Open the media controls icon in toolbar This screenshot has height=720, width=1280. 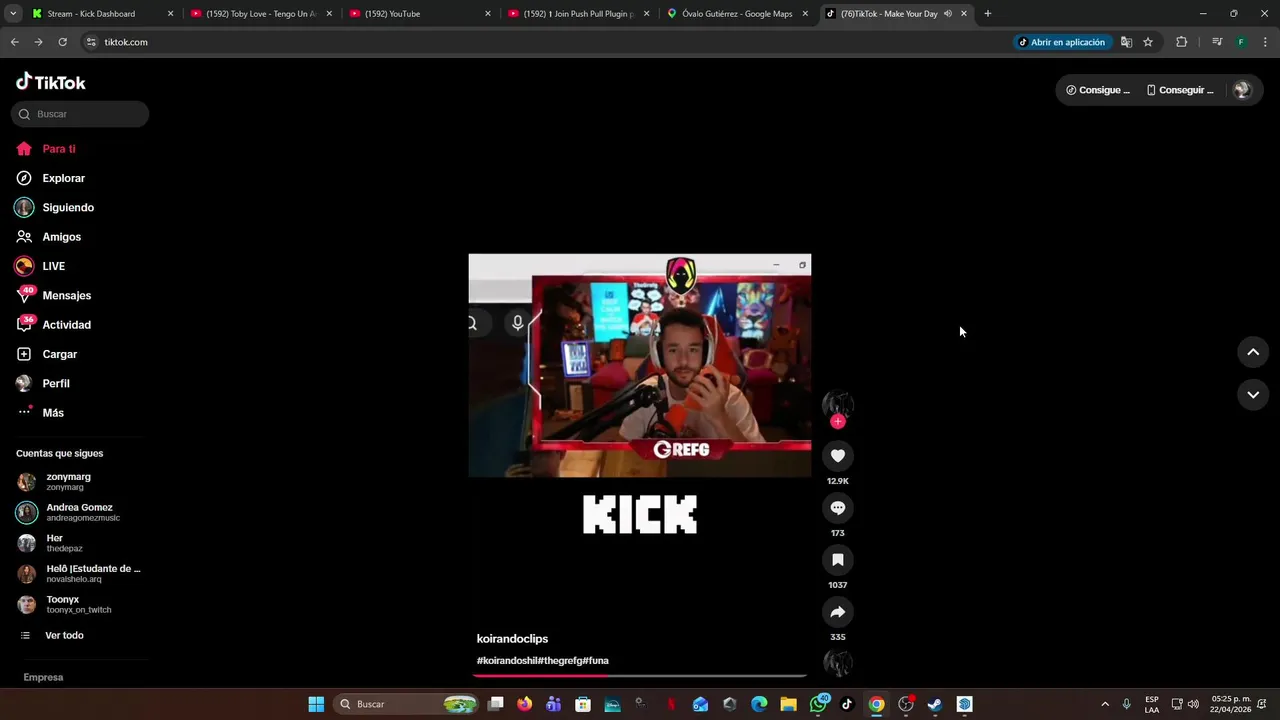(1217, 42)
